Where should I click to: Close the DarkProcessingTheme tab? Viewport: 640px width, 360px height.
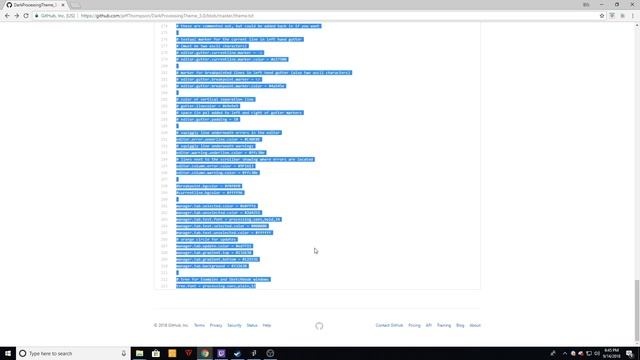coord(63,5)
